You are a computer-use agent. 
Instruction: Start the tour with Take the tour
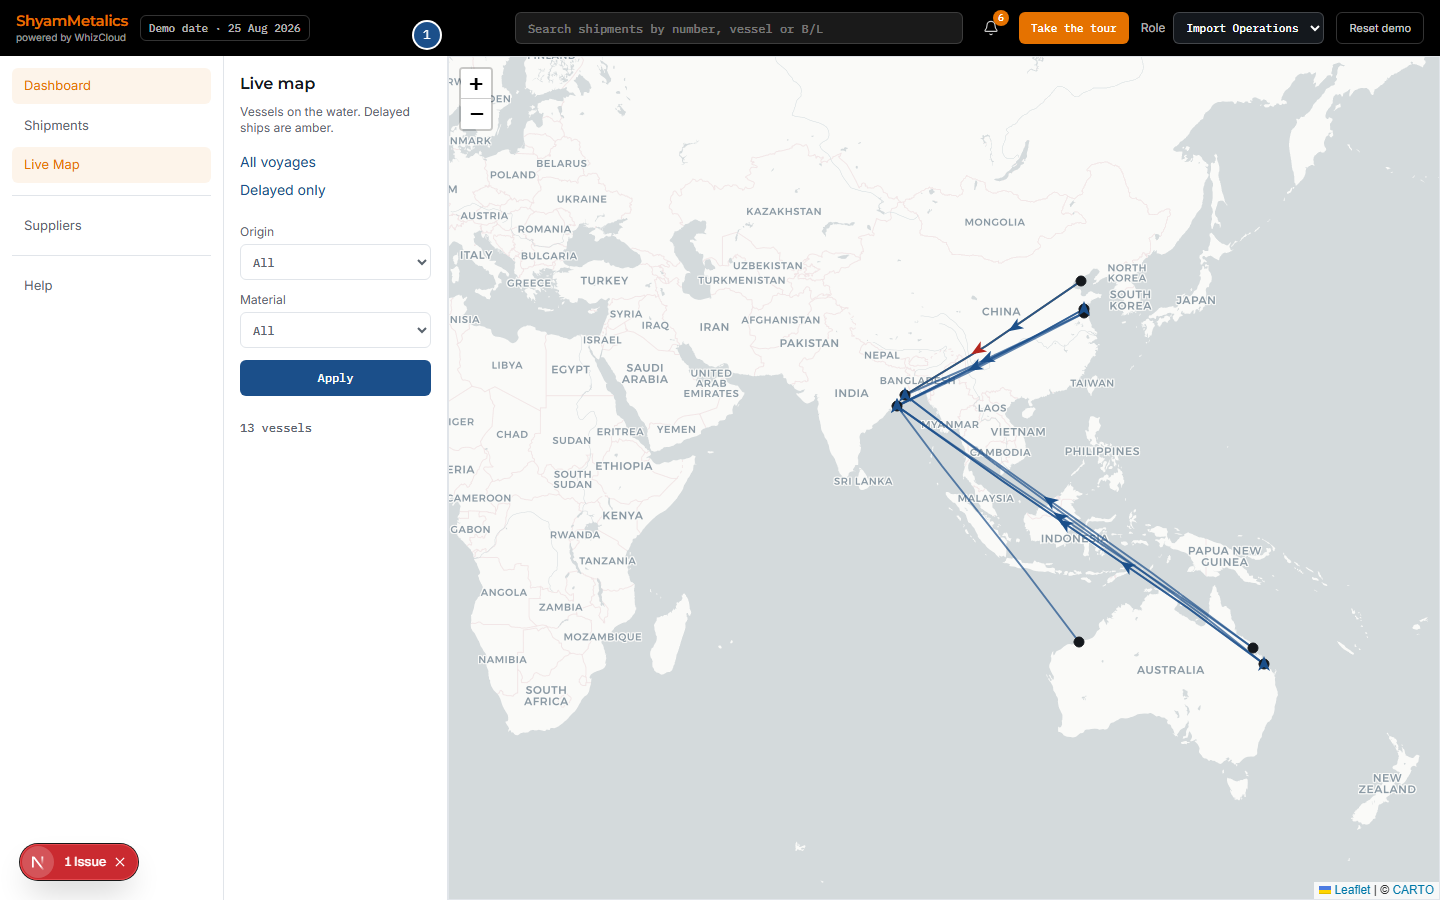[x=1074, y=28]
